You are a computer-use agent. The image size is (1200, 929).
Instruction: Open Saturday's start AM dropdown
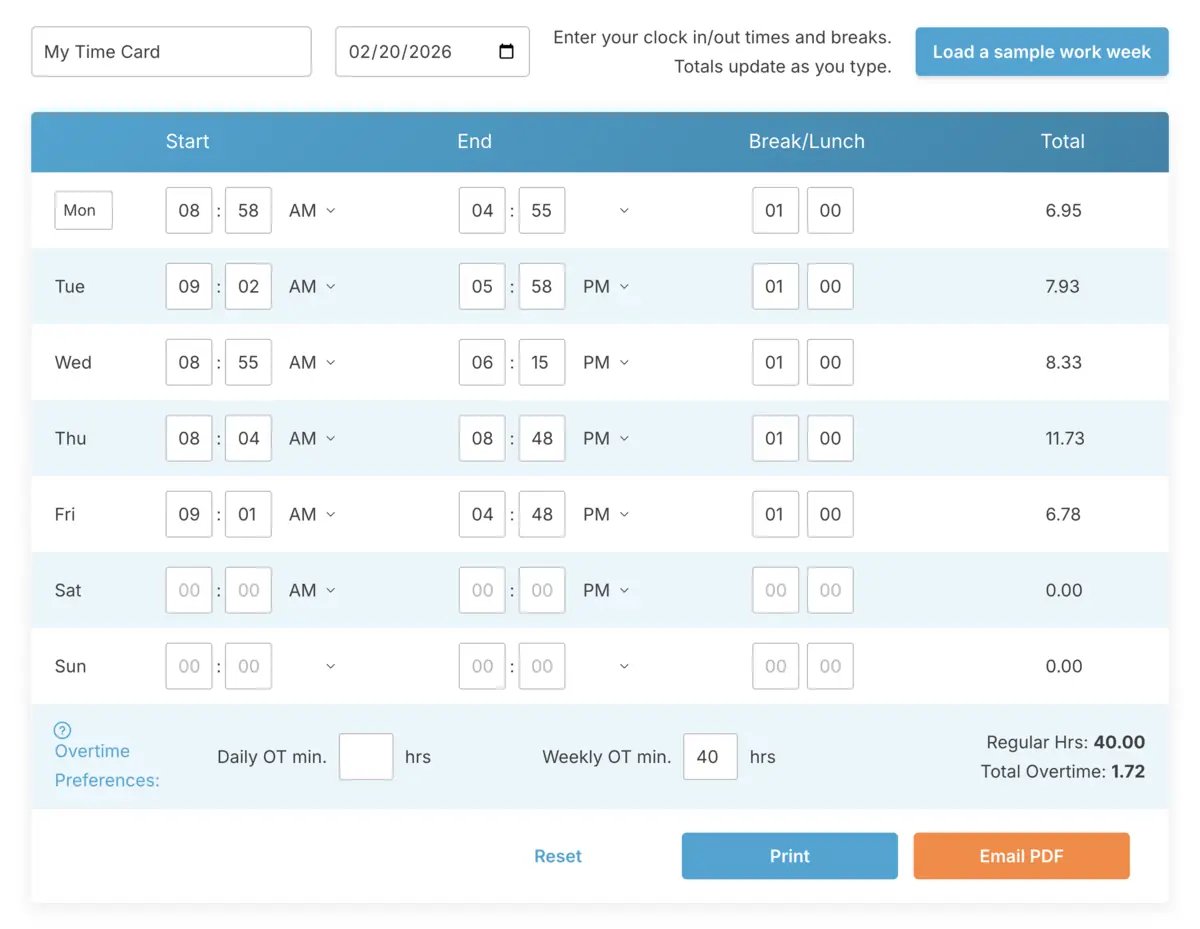coord(311,590)
